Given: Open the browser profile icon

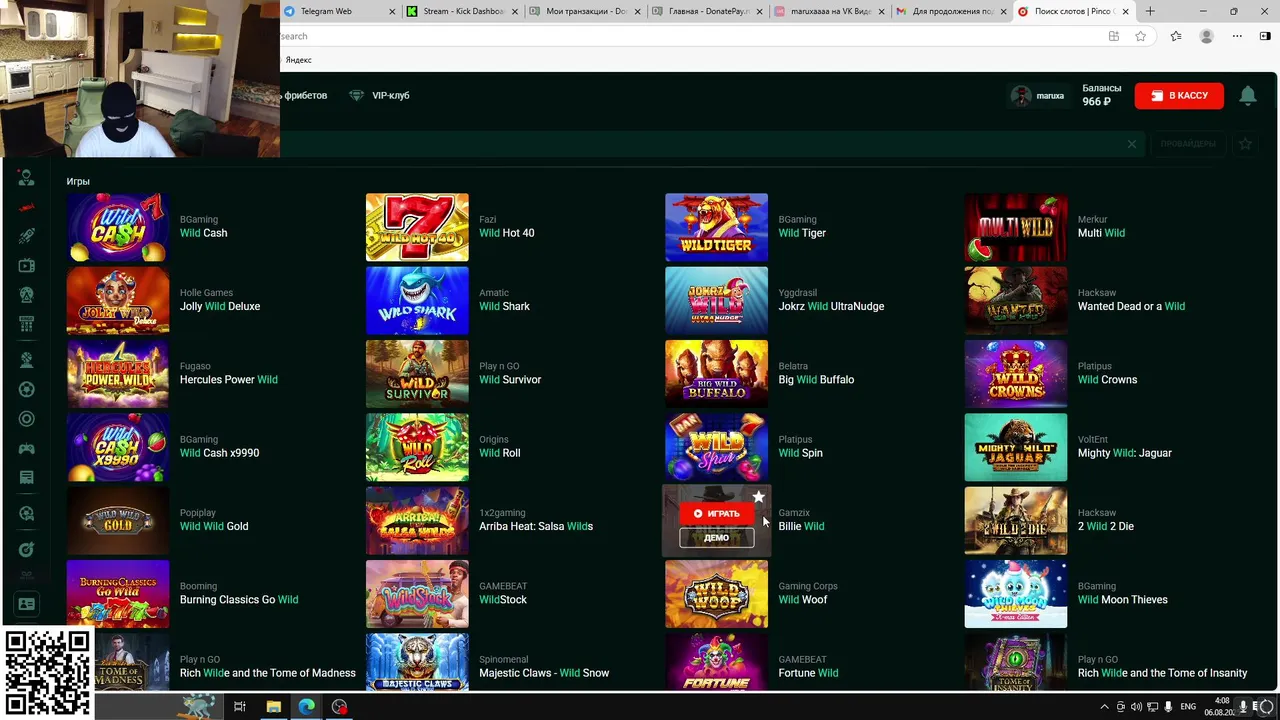Looking at the screenshot, I should pyautogui.click(x=1207, y=36).
